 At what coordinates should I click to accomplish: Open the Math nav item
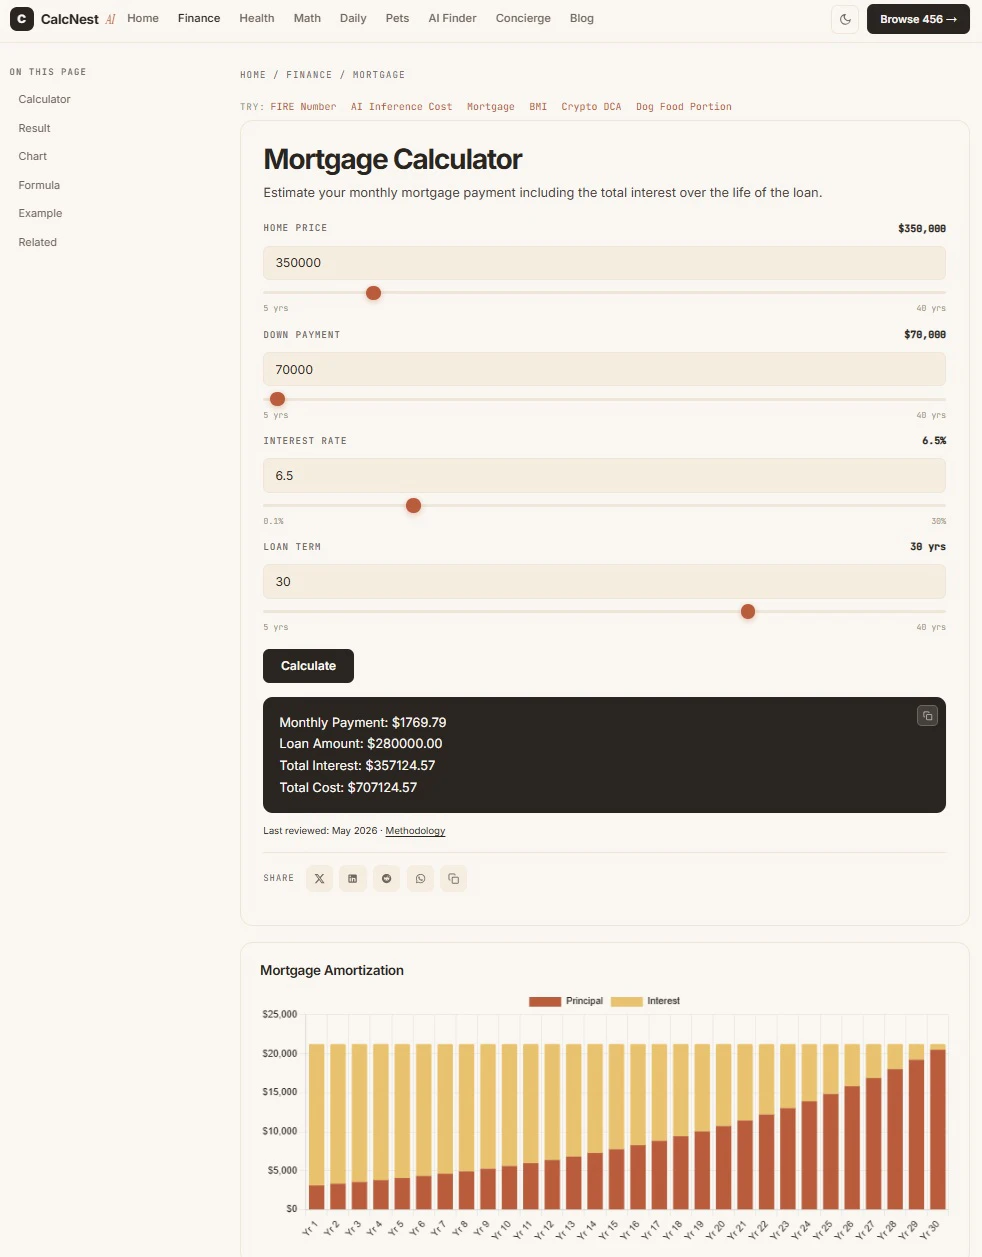(307, 18)
